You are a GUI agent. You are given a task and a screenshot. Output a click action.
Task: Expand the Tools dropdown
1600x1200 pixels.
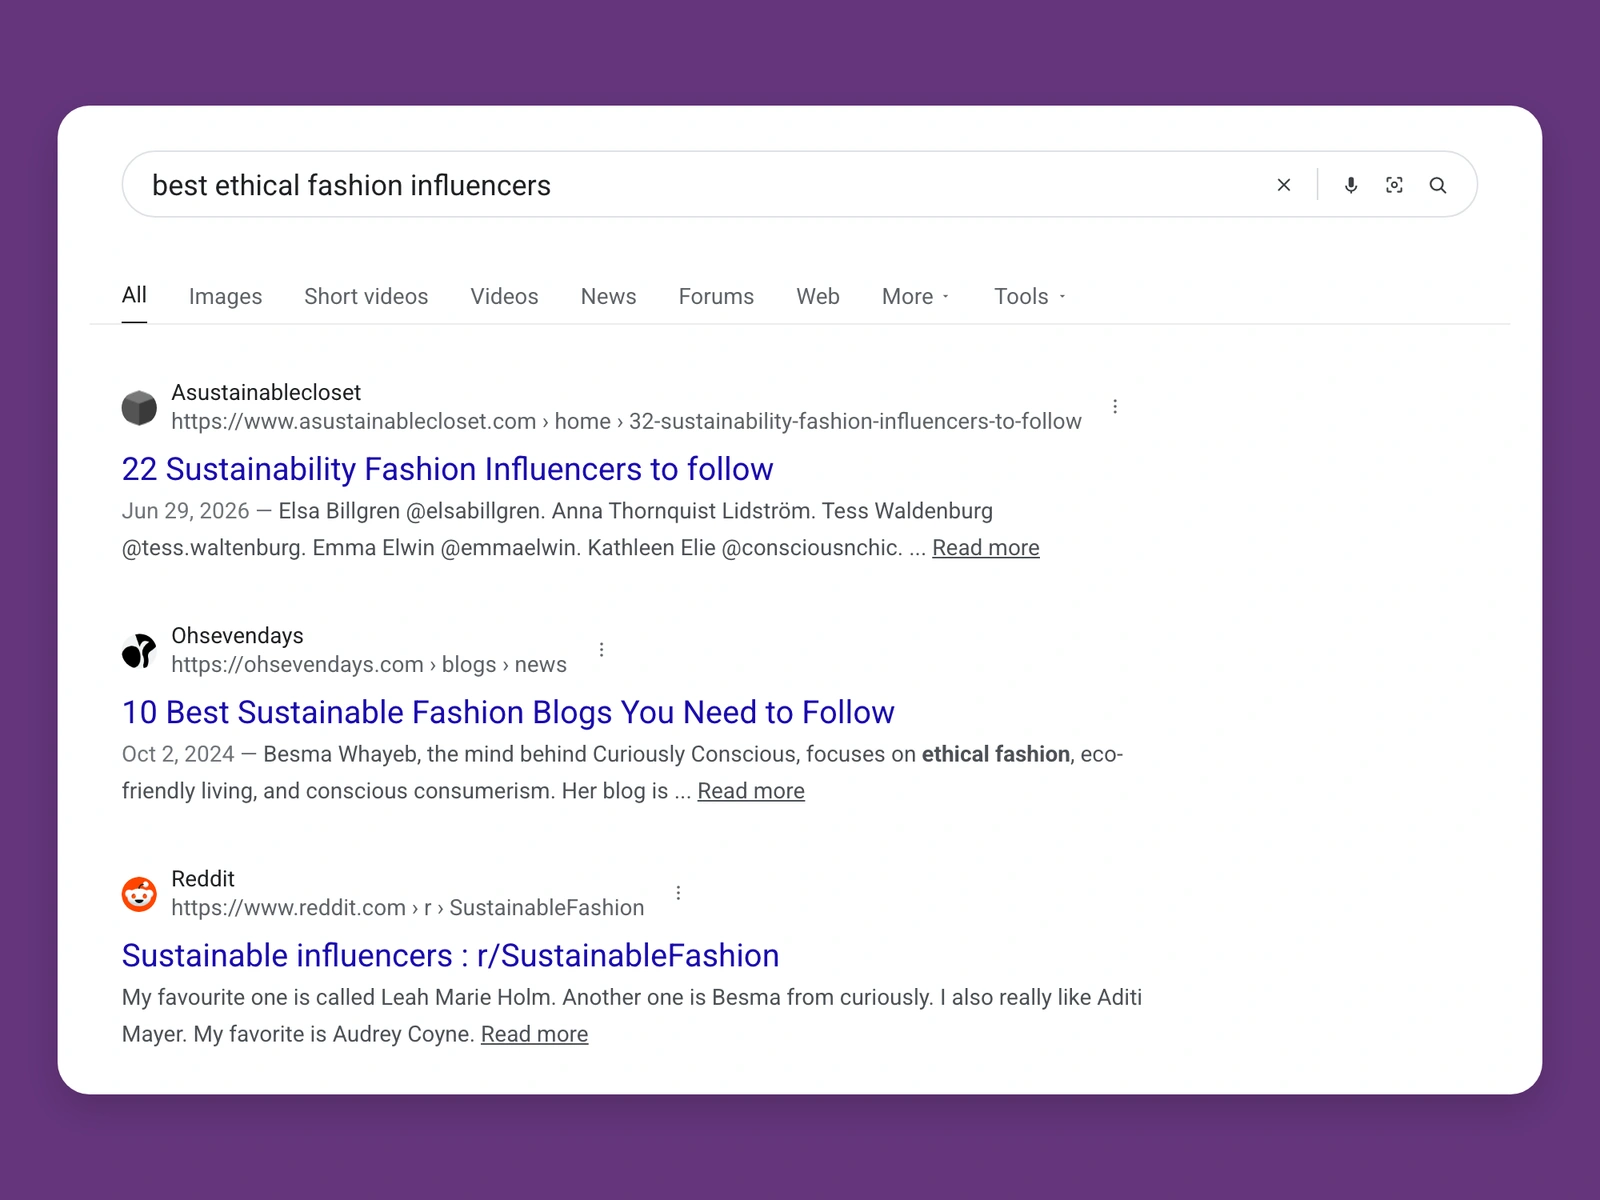tap(1030, 297)
